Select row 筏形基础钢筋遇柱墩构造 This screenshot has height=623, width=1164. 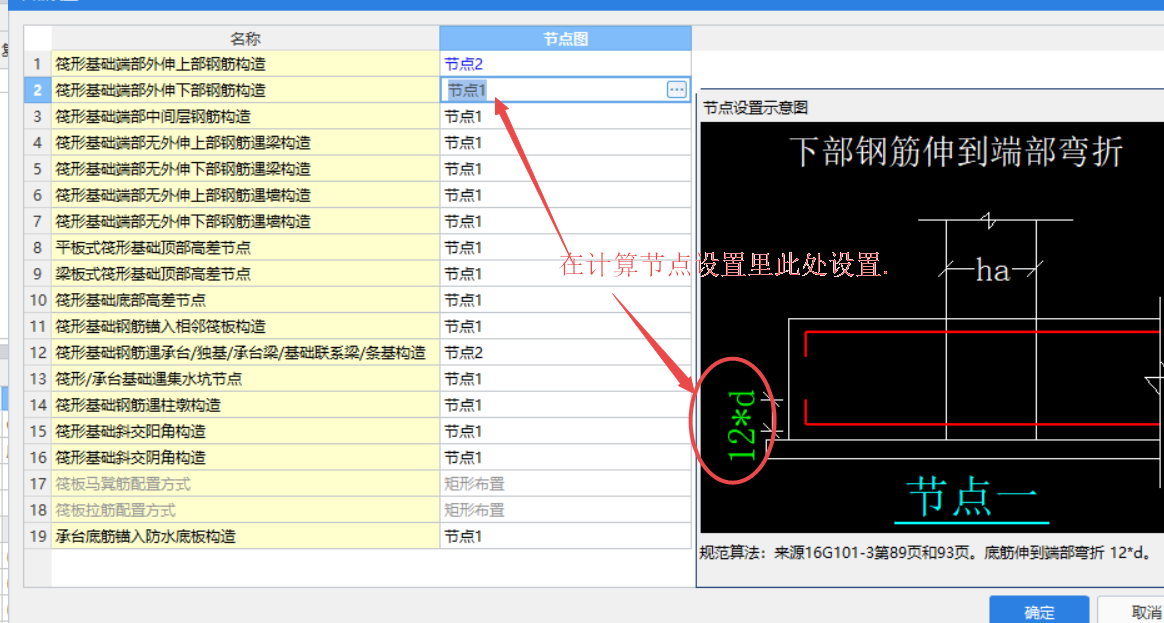click(x=246, y=405)
